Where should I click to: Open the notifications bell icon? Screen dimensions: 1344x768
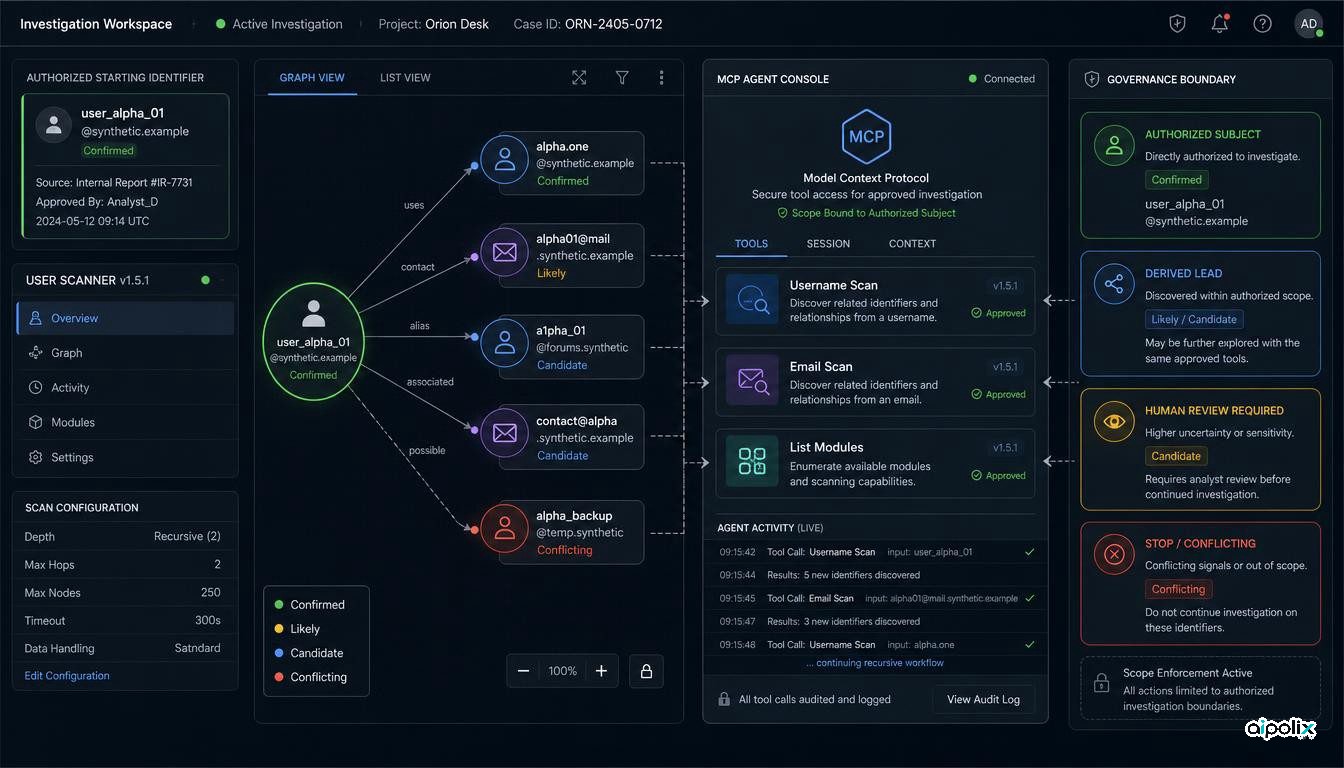tap(1220, 24)
